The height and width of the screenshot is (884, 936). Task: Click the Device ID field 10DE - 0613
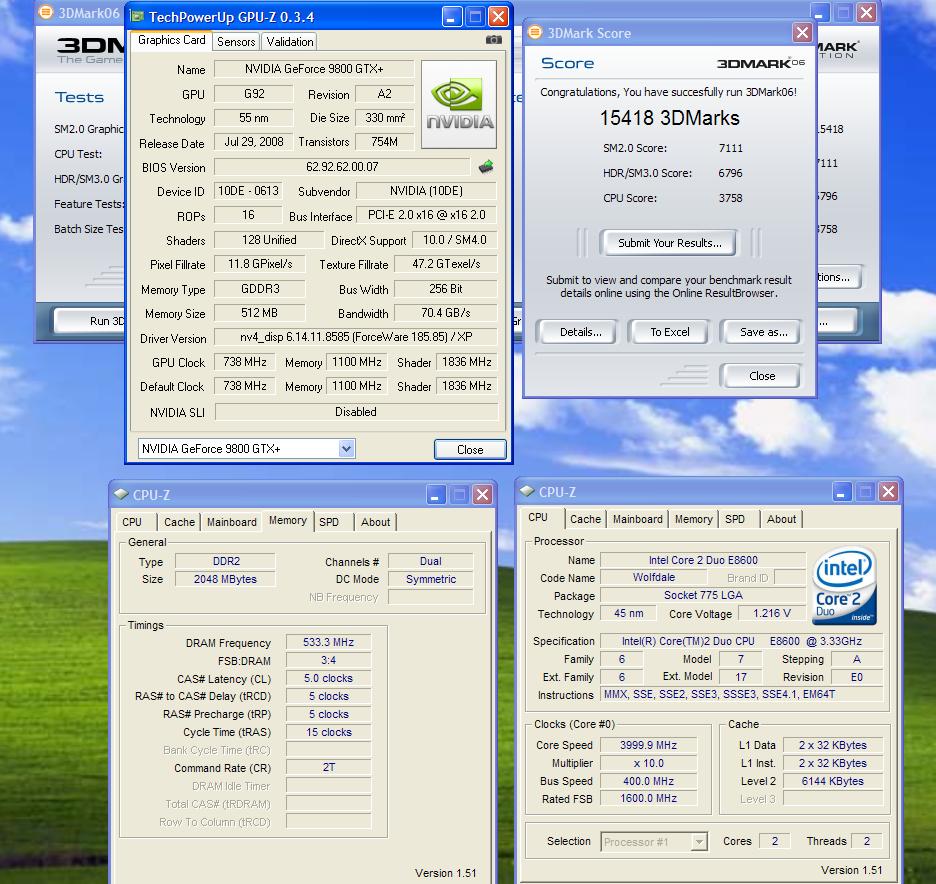point(248,191)
